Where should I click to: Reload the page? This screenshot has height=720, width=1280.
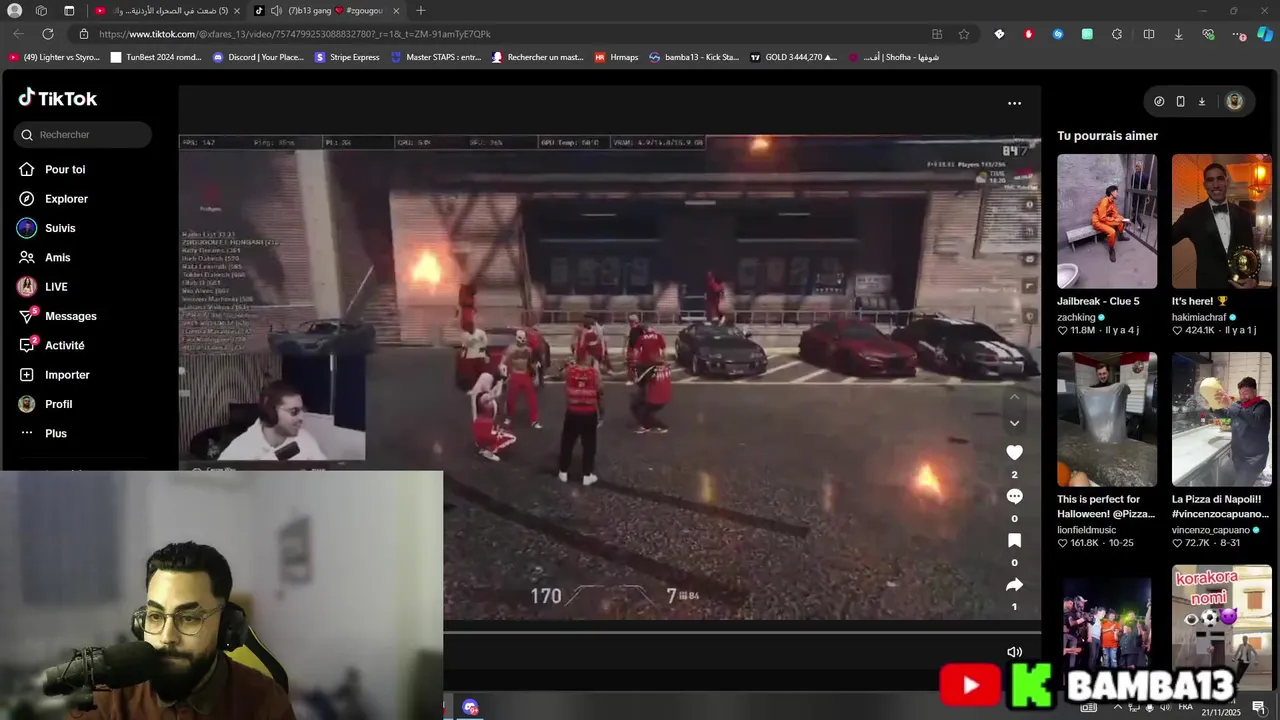pyautogui.click(x=47, y=34)
